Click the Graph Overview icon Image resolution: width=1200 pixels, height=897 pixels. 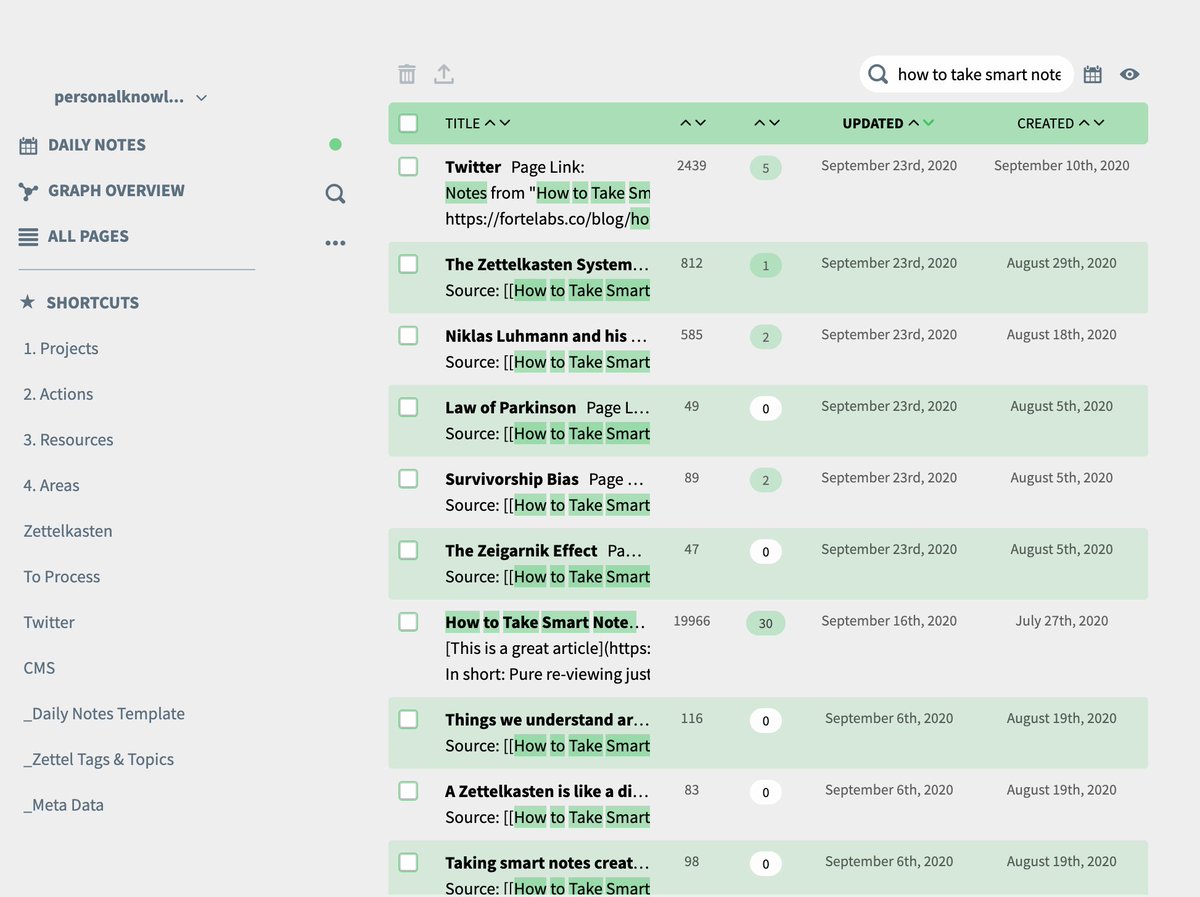(28, 191)
